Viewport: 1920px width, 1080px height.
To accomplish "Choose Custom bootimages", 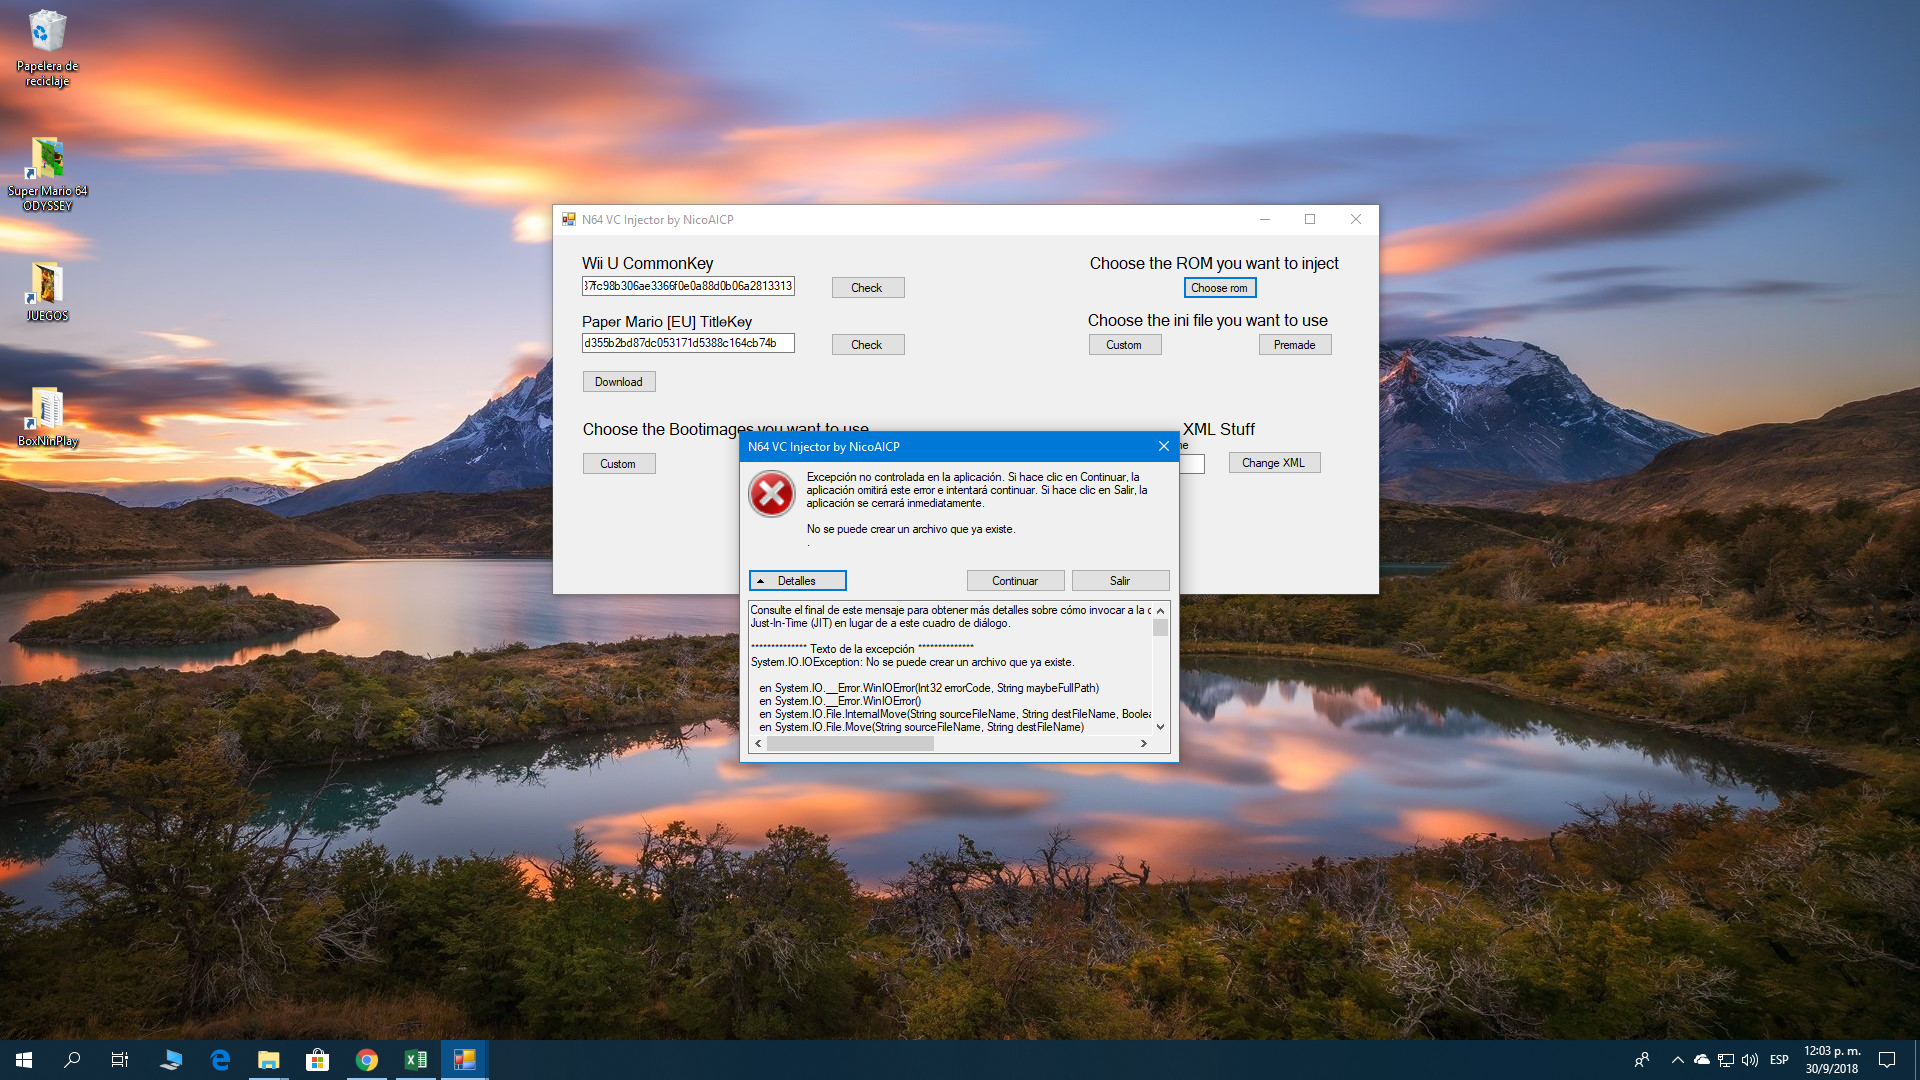I will click(x=618, y=464).
